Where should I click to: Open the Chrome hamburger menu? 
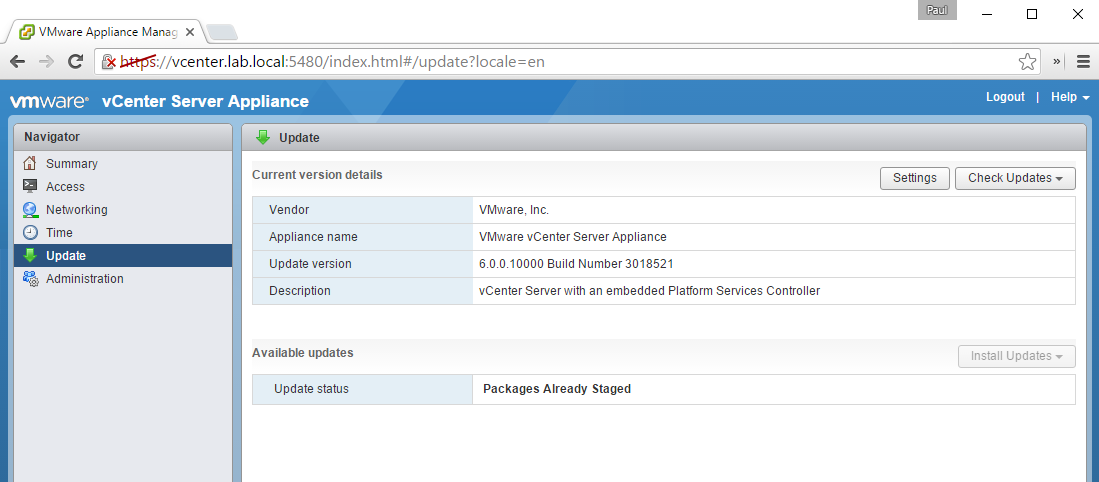coord(1083,62)
